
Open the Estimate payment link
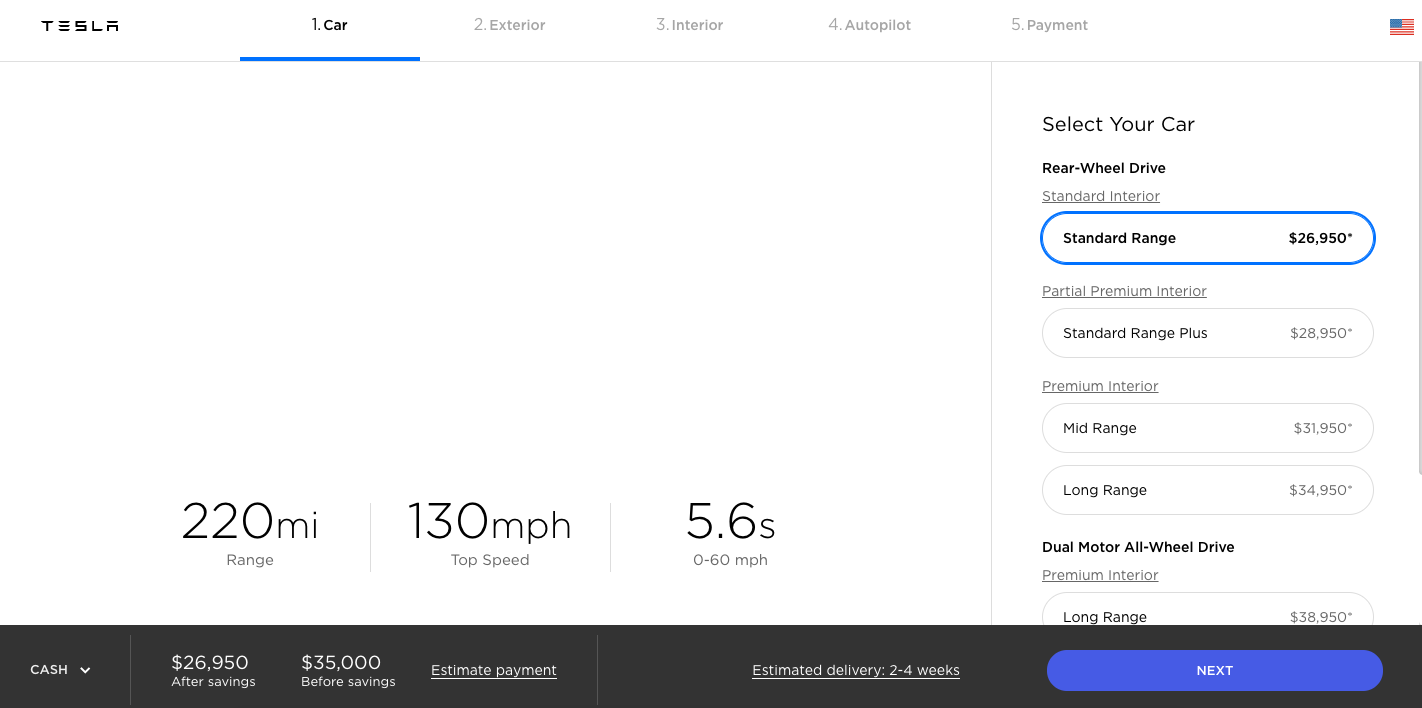pos(494,670)
